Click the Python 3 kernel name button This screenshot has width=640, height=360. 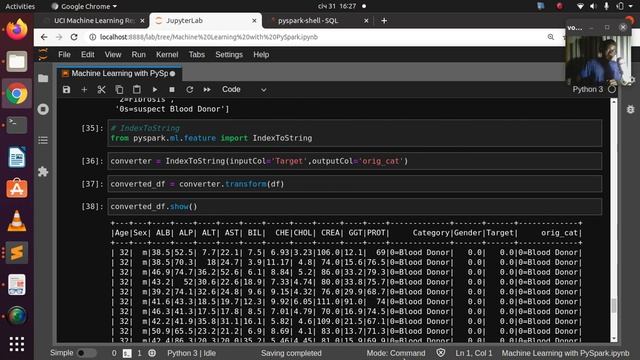587,89
